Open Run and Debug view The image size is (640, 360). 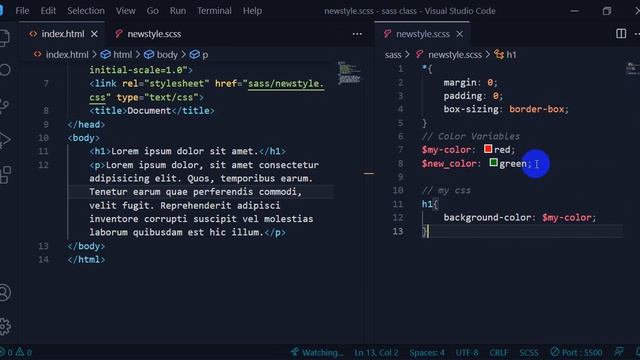pyautogui.click(x=4, y=140)
